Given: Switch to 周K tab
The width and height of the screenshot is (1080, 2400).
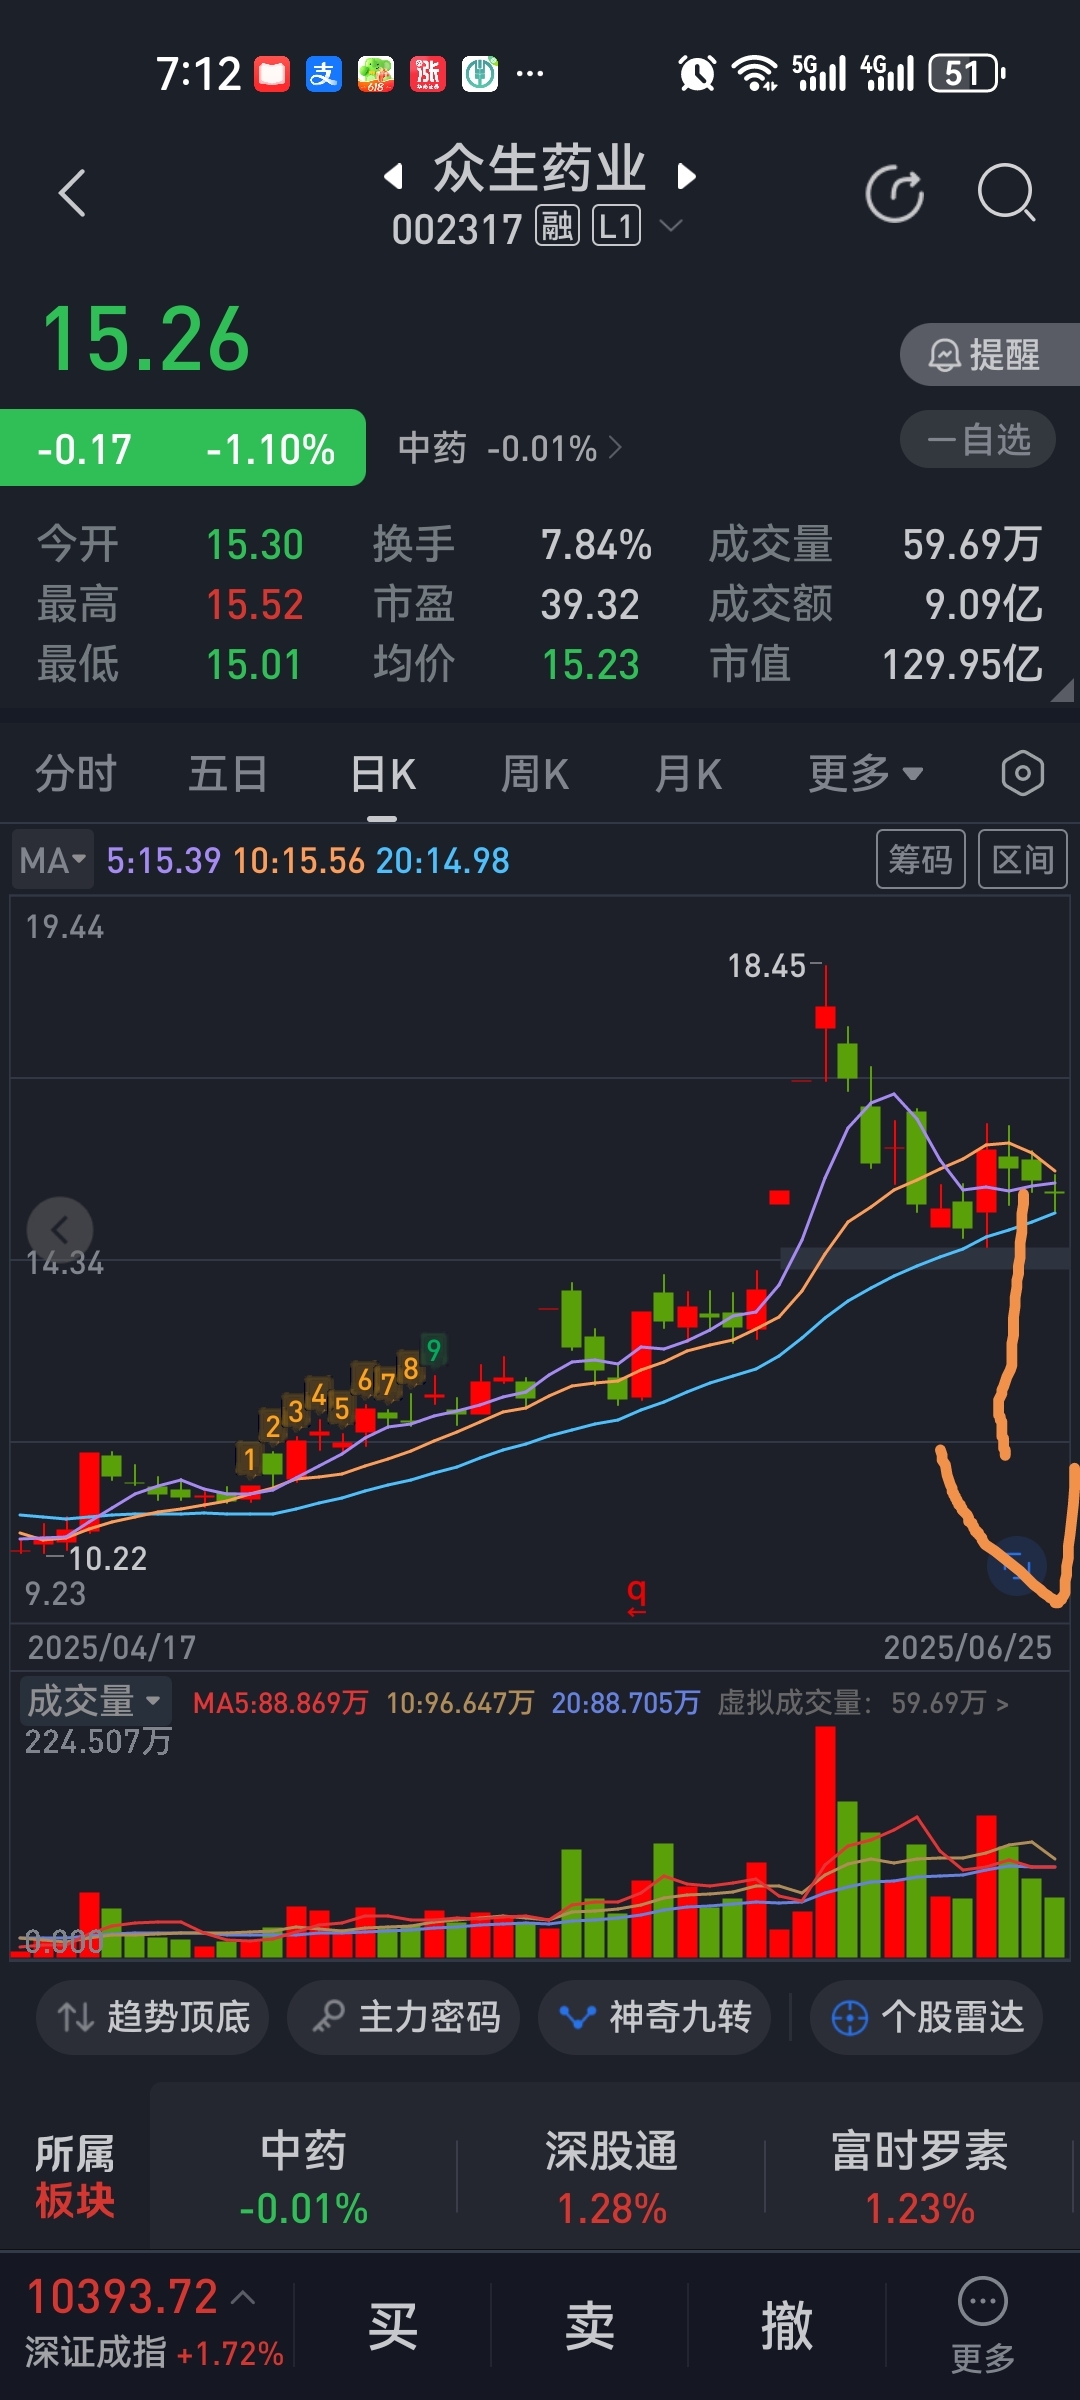Looking at the screenshot, I should click(535, 774).
